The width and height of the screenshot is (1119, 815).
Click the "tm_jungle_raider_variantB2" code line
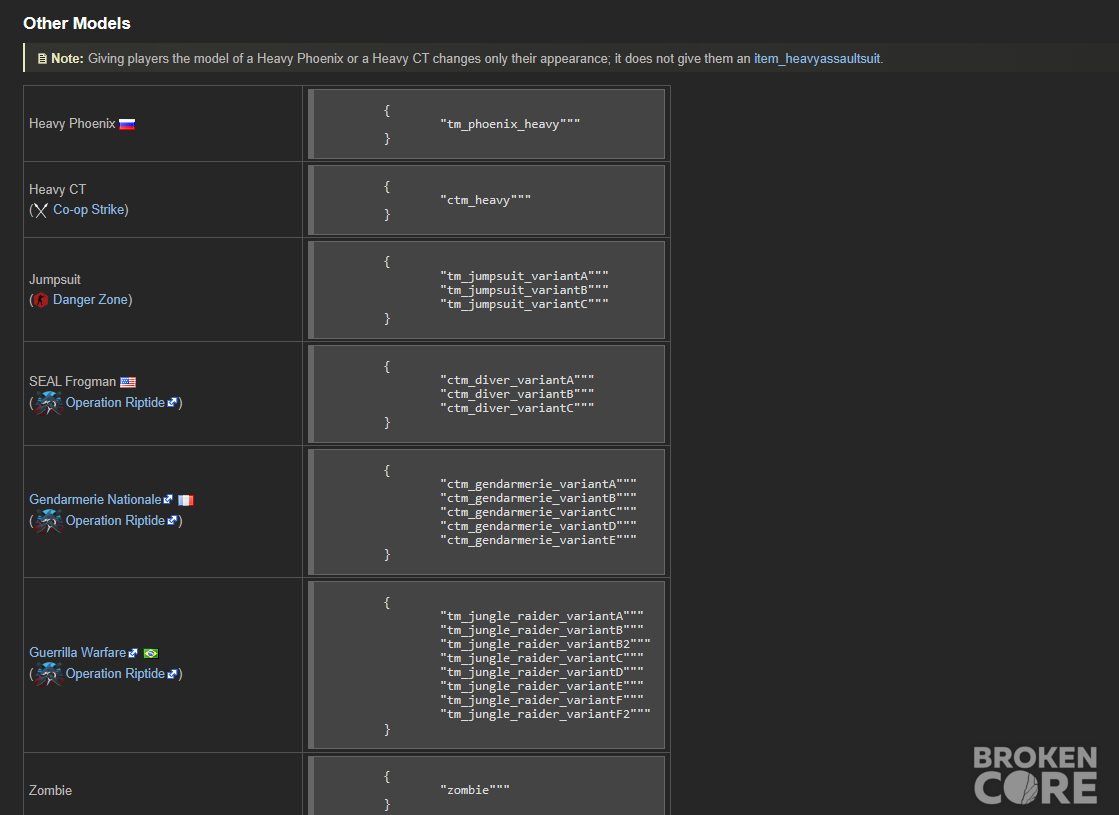545,644
